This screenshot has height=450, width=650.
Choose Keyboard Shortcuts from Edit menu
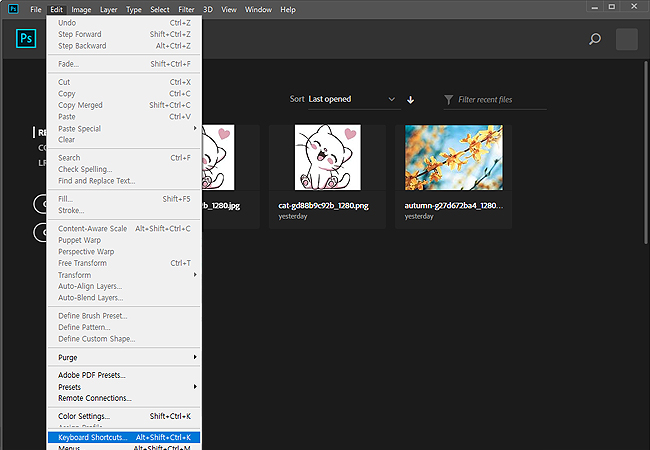[x=124, y=437]
